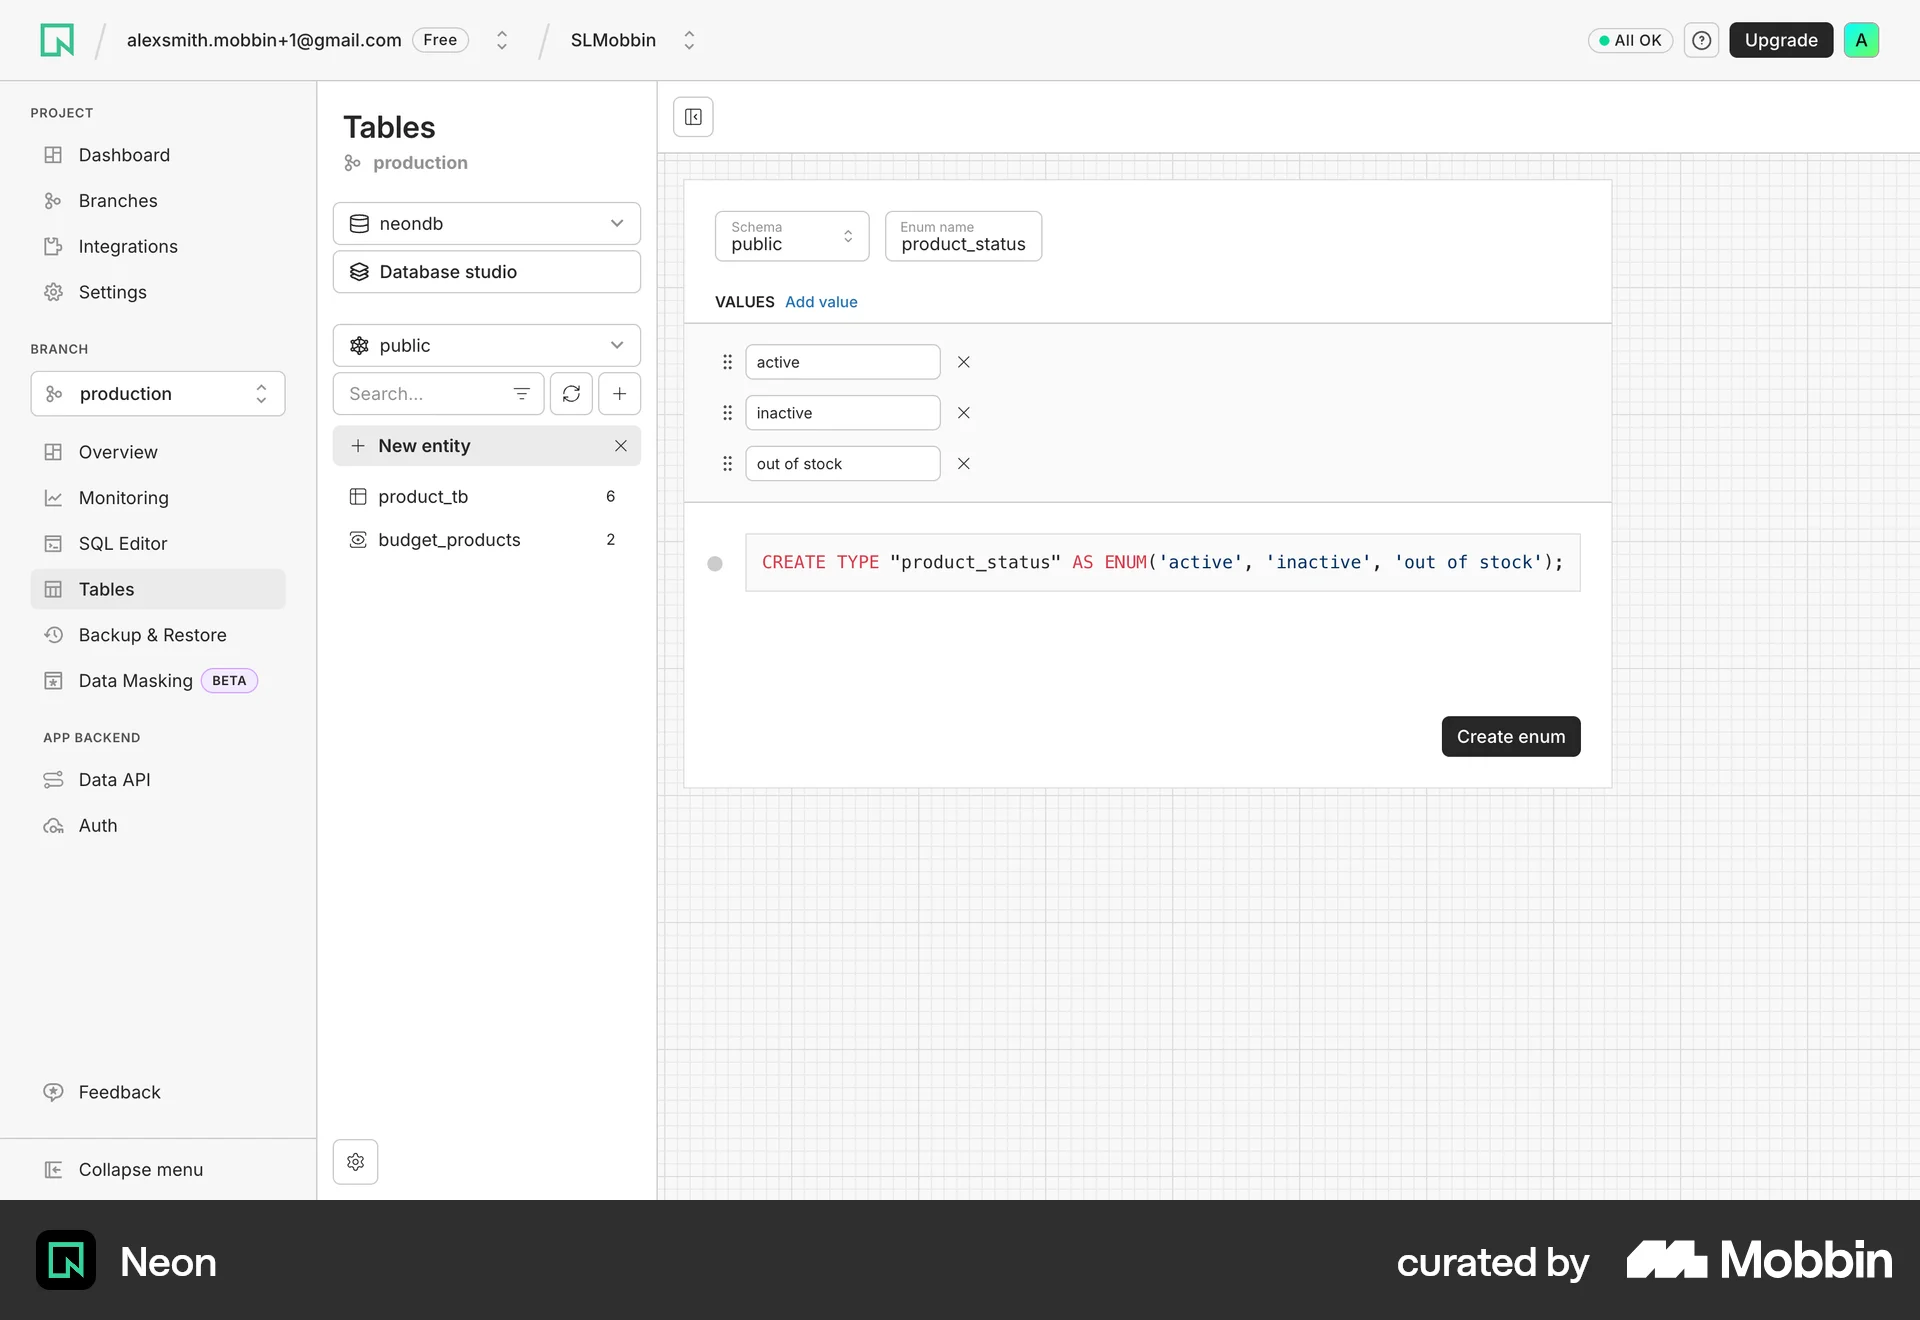Open project Settings
The width and height of the screenshot is (1920, 1320).
coord(158,292)
